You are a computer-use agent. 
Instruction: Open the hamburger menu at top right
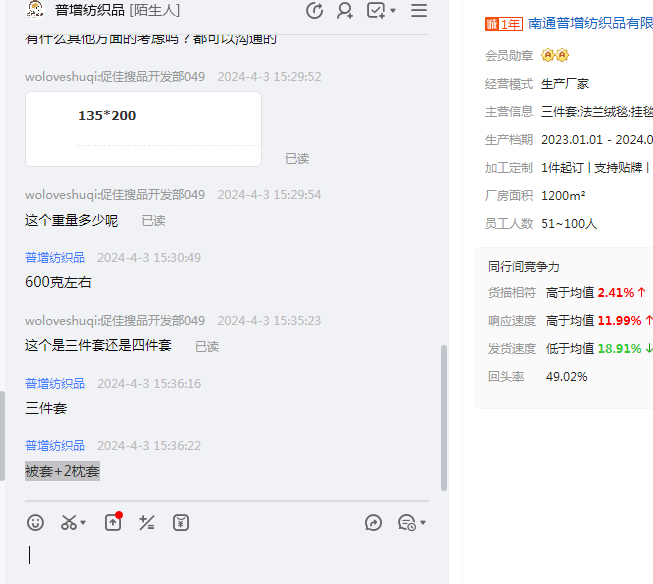click(x=419, y=11)
